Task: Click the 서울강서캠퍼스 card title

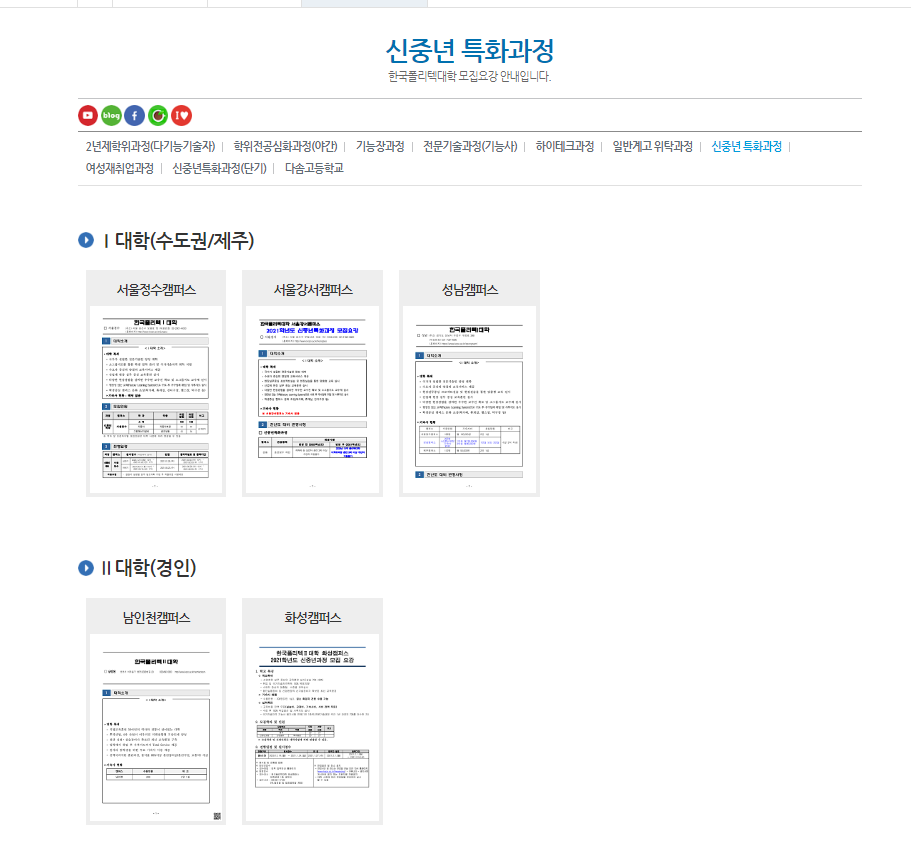Action: (x=313, y=290)
